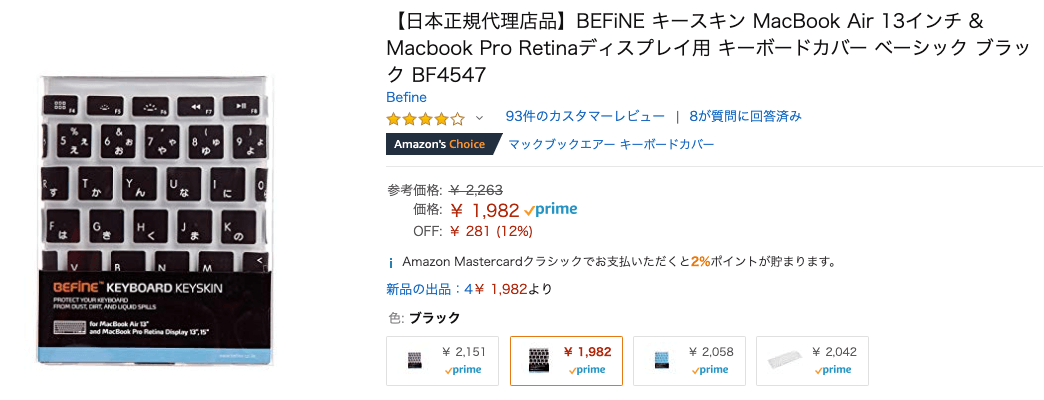This screenshot has height=400, width=1044.
Task: Select the ¥2,058 blue color variant swatch
Action: tap(689, 361)
